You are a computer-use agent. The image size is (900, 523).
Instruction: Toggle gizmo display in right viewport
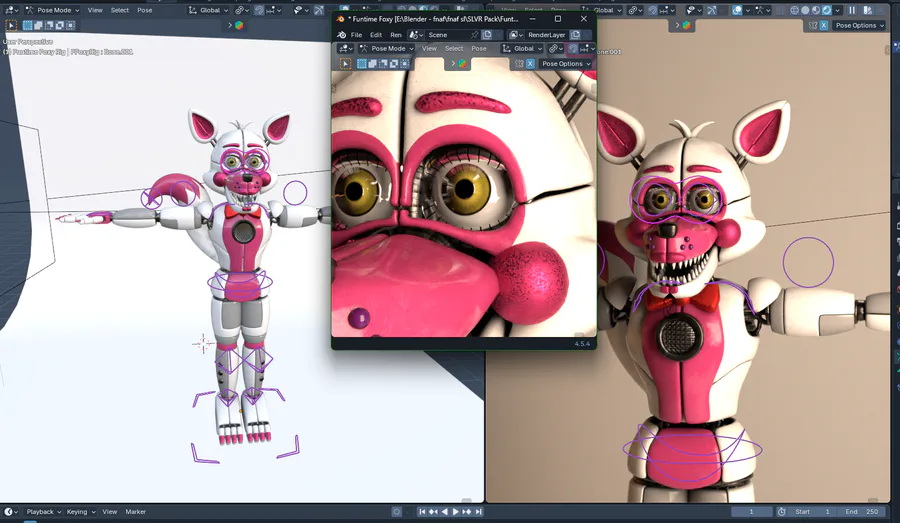click(x=712, y=10)
